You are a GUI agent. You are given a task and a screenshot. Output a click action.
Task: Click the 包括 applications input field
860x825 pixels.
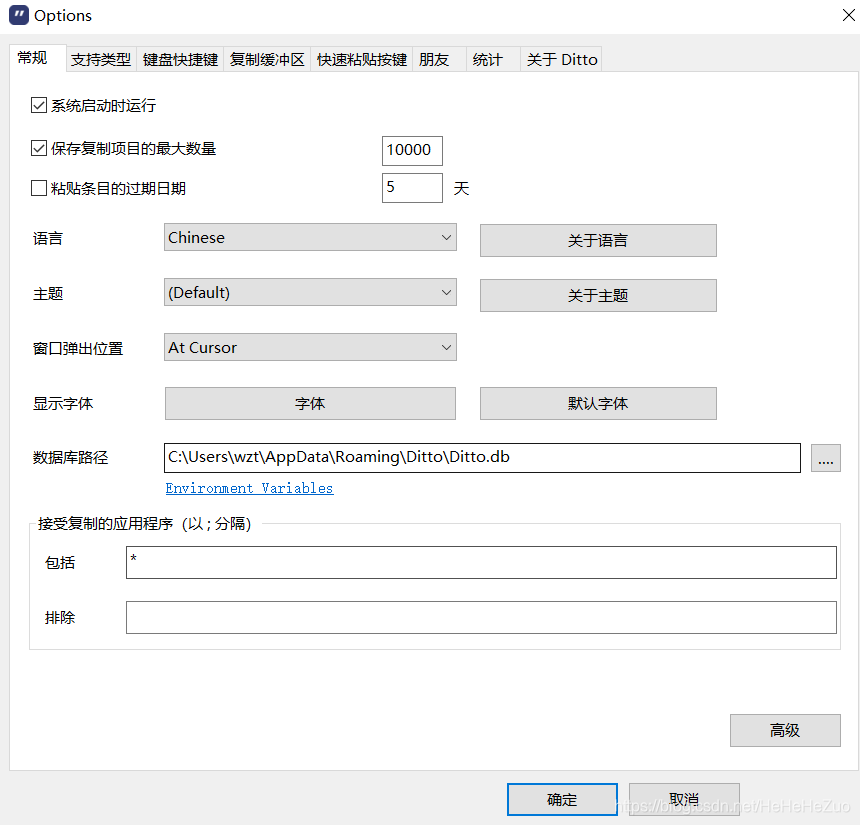pyautogui.click(x=481, y=562)
